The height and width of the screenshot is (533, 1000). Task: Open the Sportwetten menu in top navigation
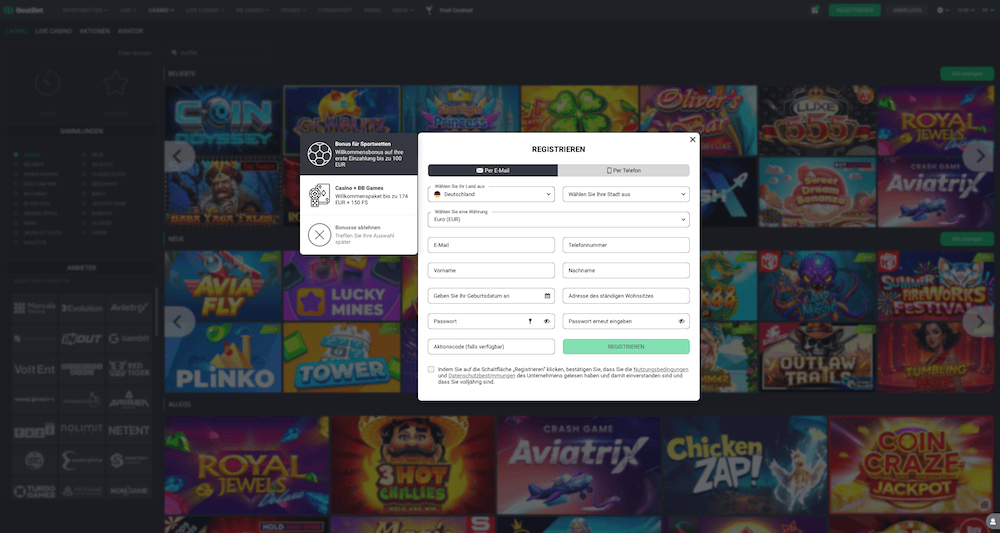[x=85, y=10]
